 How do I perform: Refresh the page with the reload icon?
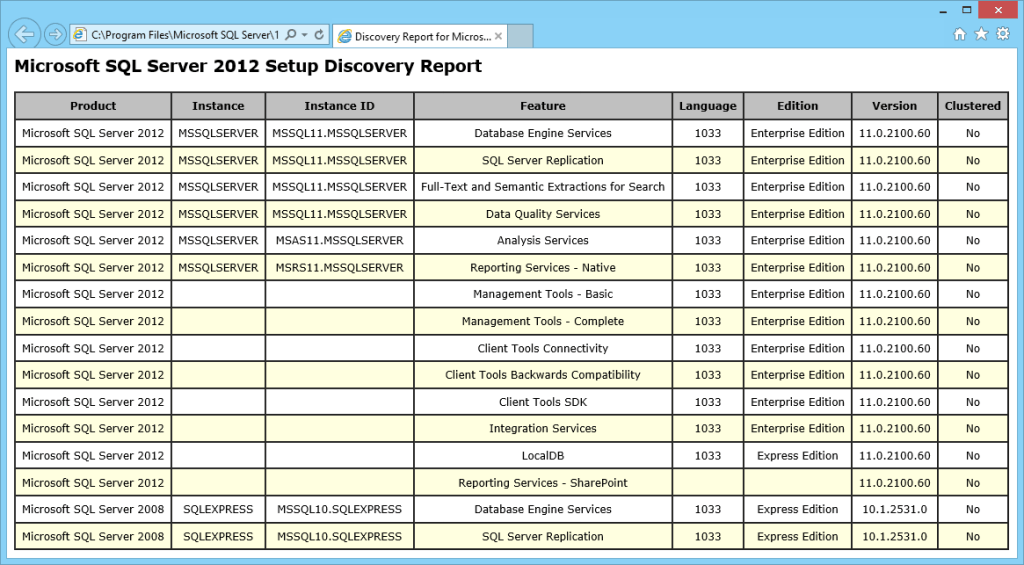click(319, 35)
